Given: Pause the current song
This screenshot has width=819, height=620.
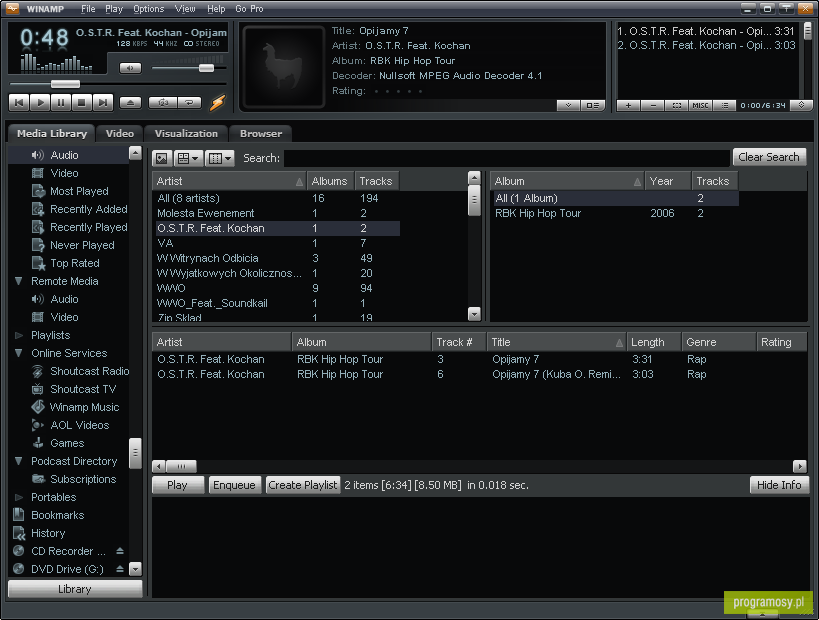Looking at the screenshot, I should 61,102.
